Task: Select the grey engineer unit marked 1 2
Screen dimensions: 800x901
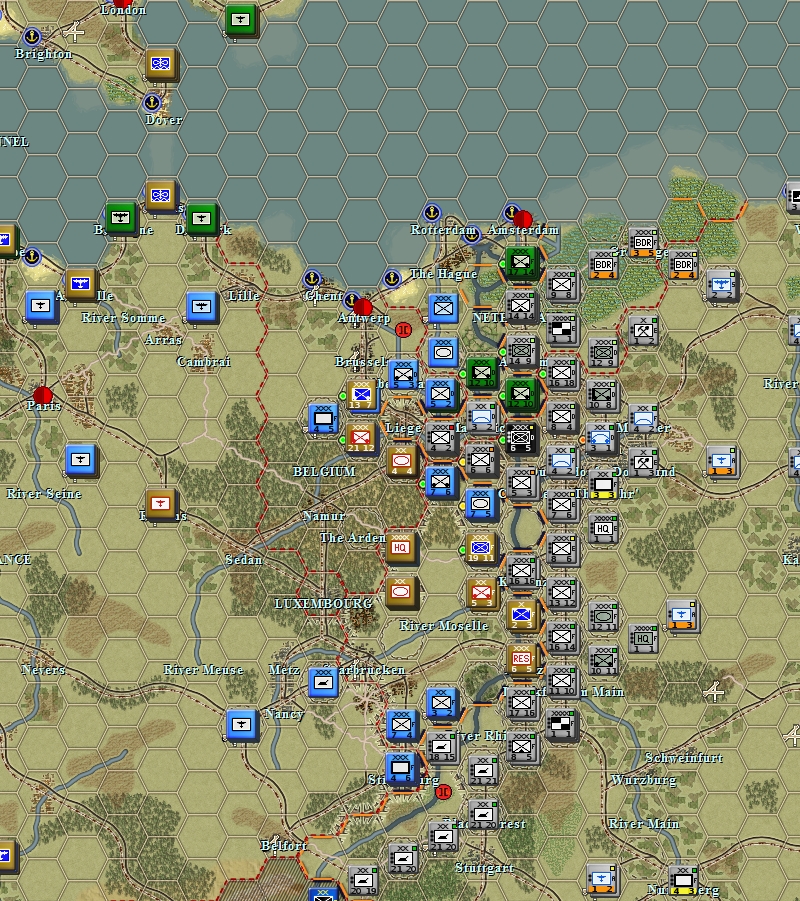Action: pyautogui.click(x=643, y=330)
